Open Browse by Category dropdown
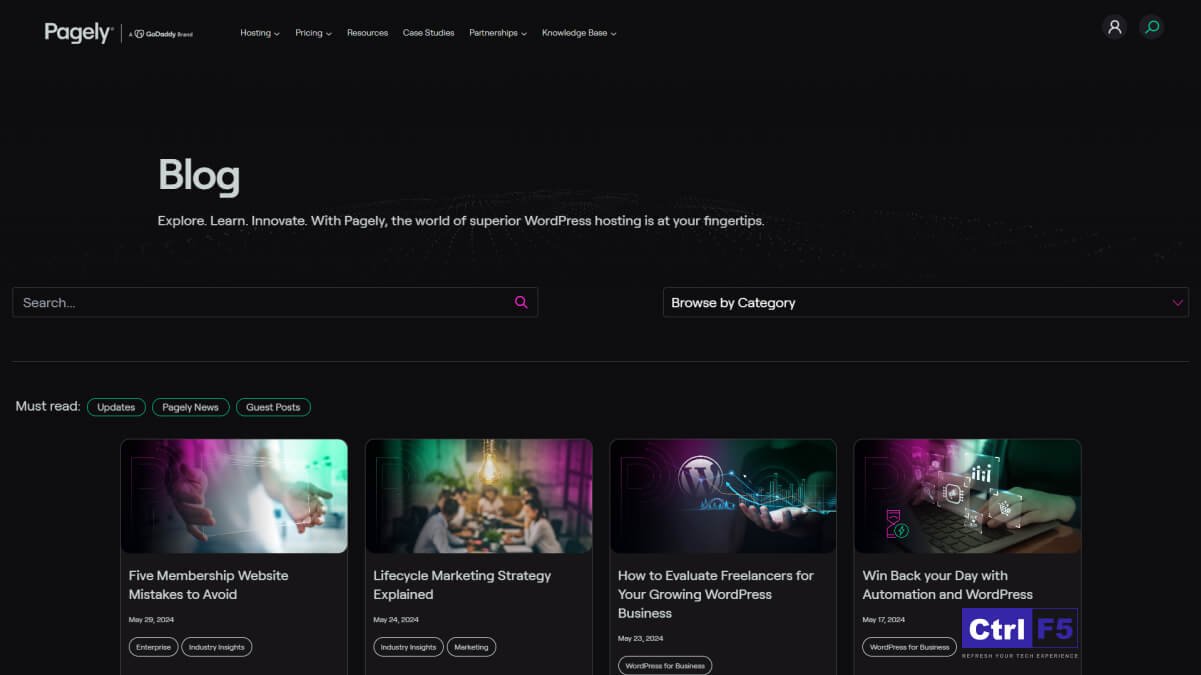 point(925,302)
